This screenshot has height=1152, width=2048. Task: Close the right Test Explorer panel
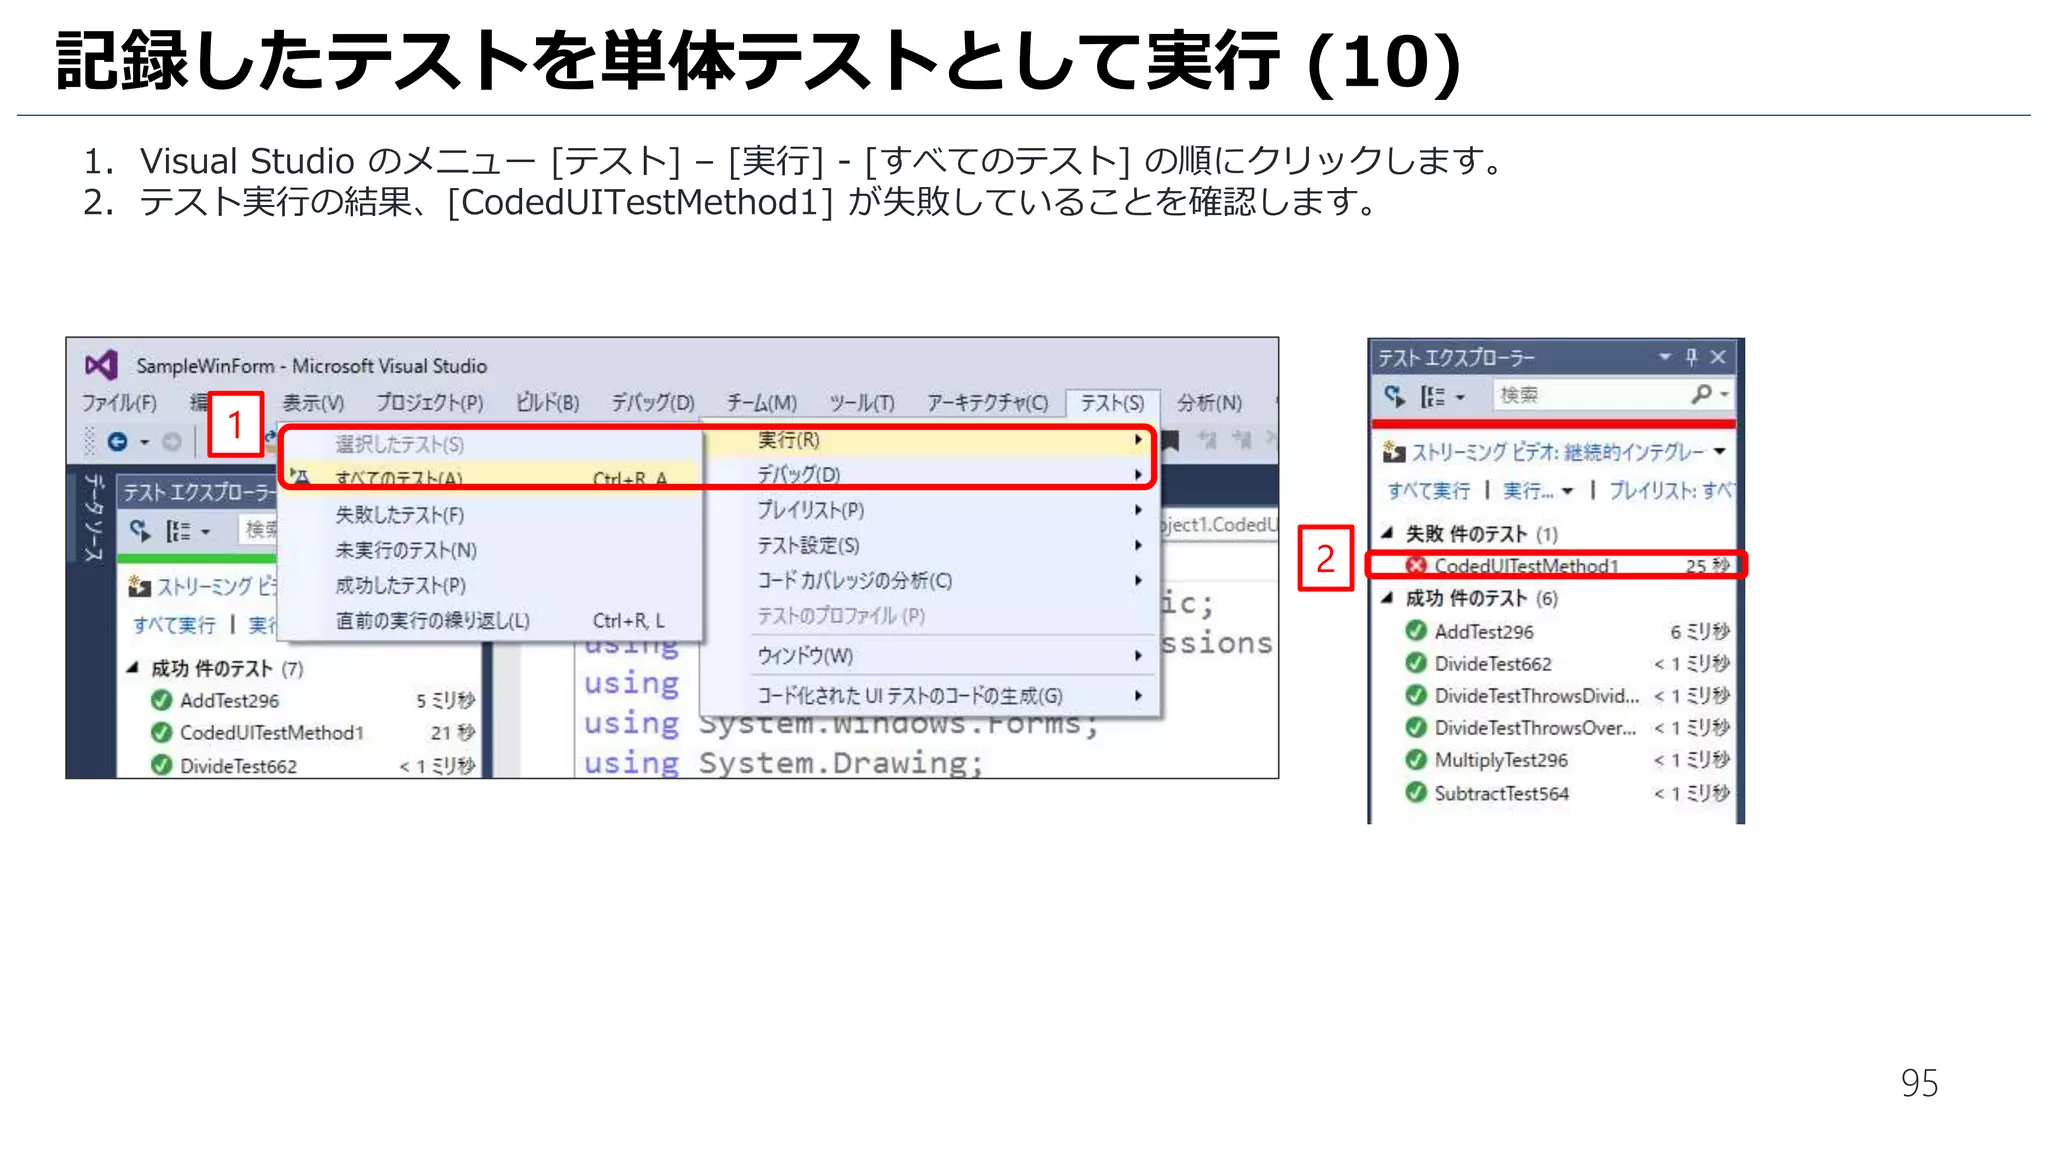(x=1718, y=356)
